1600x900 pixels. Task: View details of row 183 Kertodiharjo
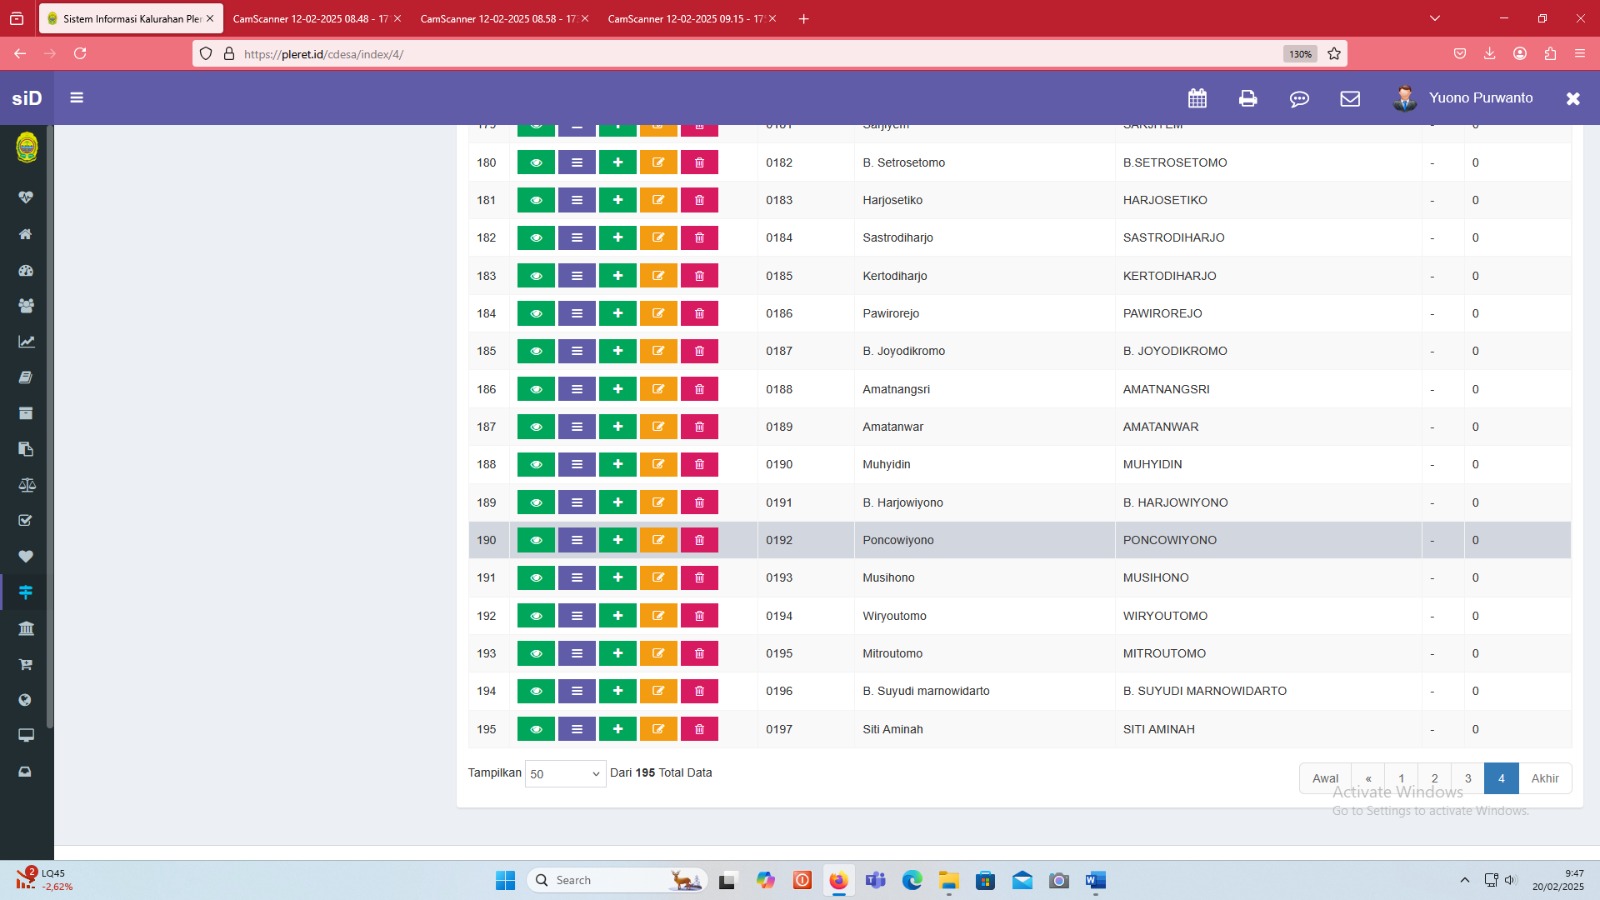point(536,276)
